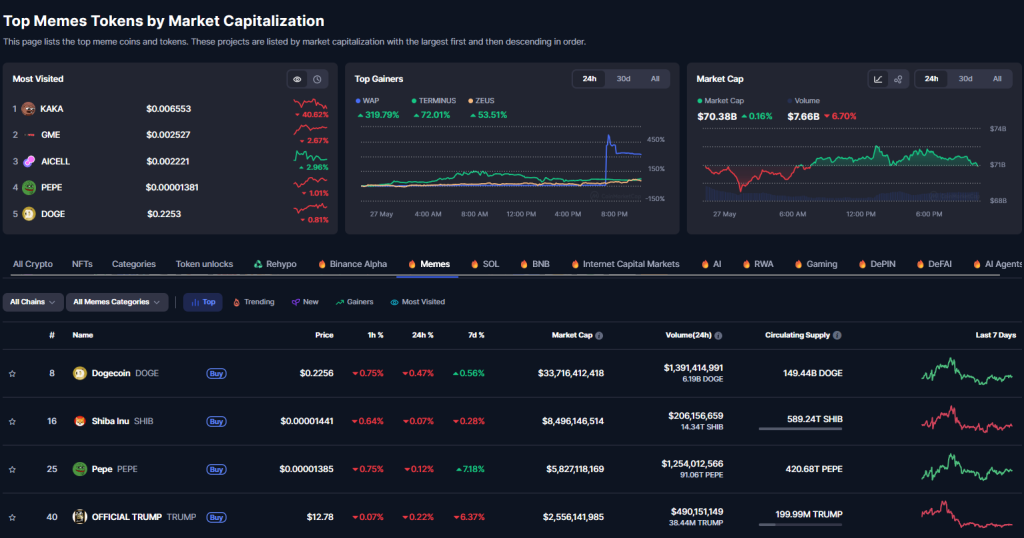Open the AI tab
The height and width of the screenshot is (538, 1024).
pyautogui.click(x=711, y=264)
